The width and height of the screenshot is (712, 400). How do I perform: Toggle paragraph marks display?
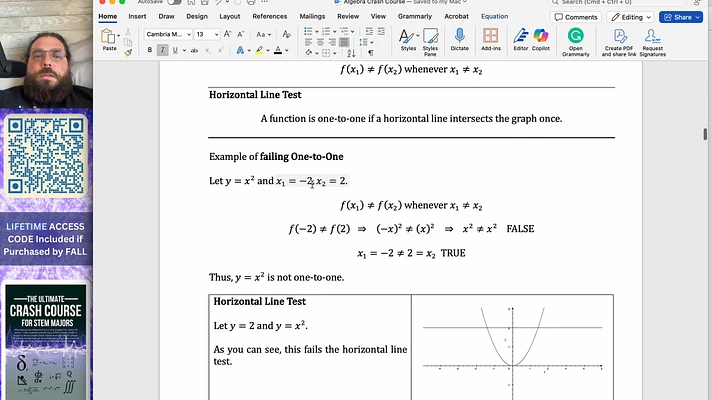click(371, 53)
